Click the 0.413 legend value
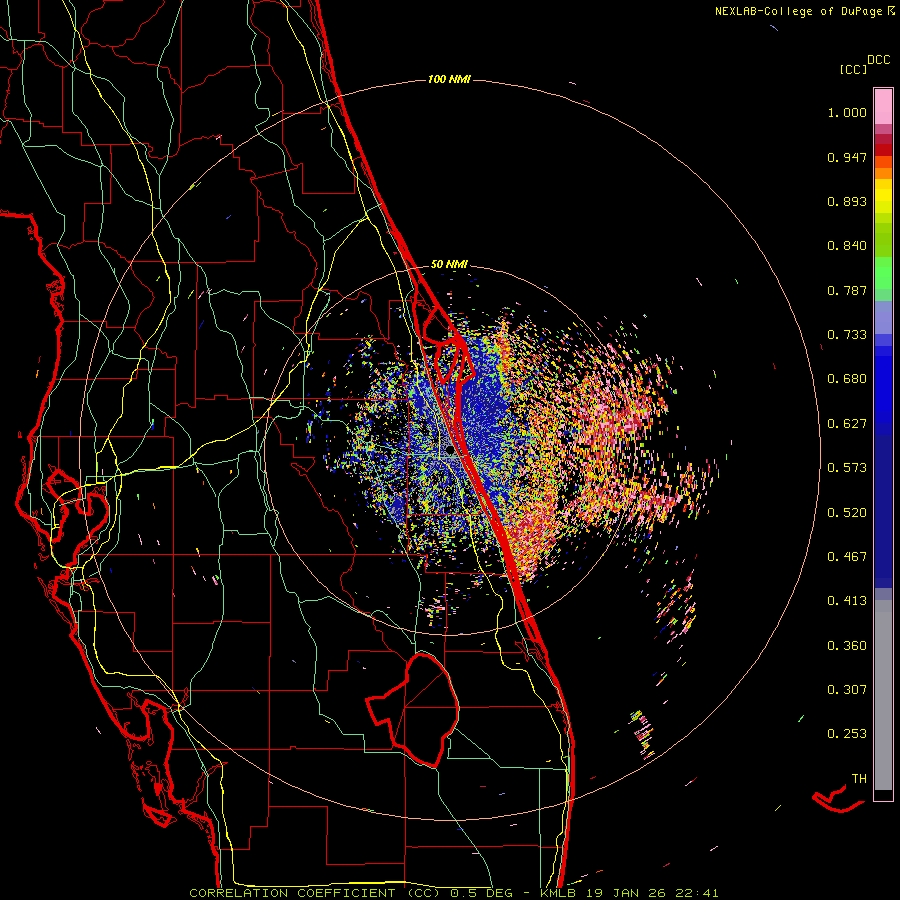 tap(847, 601)
